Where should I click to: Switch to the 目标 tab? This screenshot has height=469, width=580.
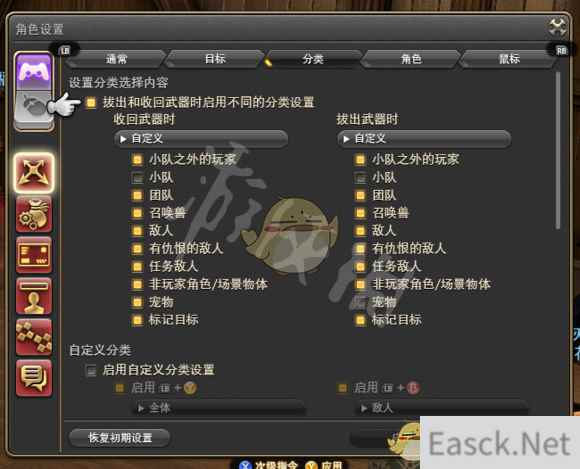[x=214, y=59]
